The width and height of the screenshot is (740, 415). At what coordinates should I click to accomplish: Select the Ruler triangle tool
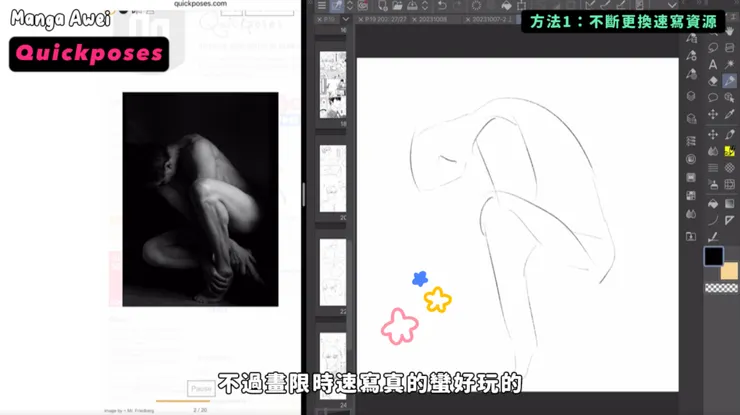click(730, 220)
